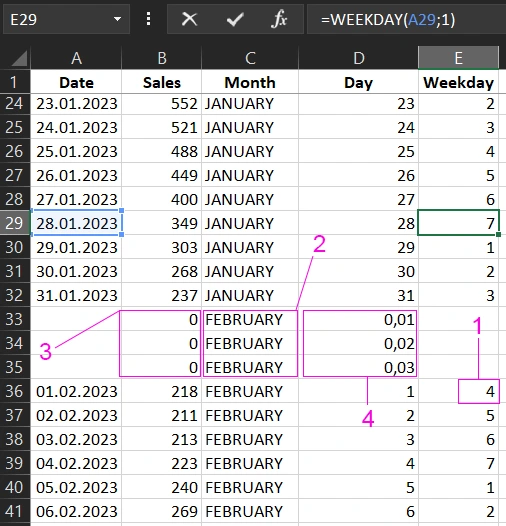Open the Name Box dropdown arrow
The height and width of the screenshot is (526, 506).
(117, 19)
